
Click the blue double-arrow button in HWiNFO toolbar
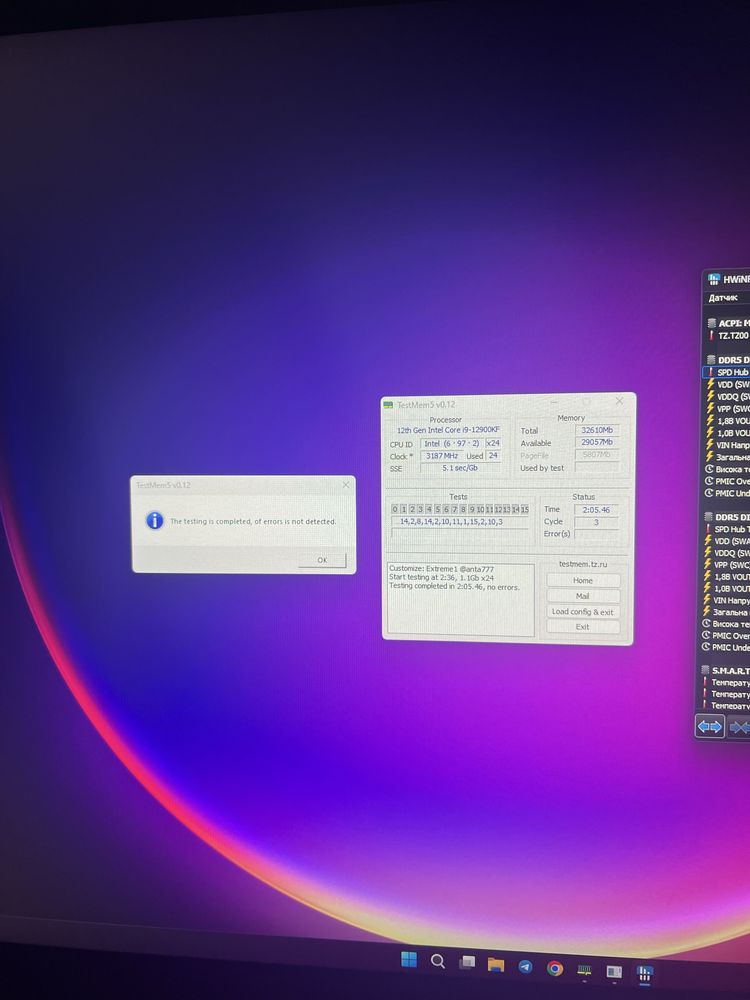coord(710,726)
